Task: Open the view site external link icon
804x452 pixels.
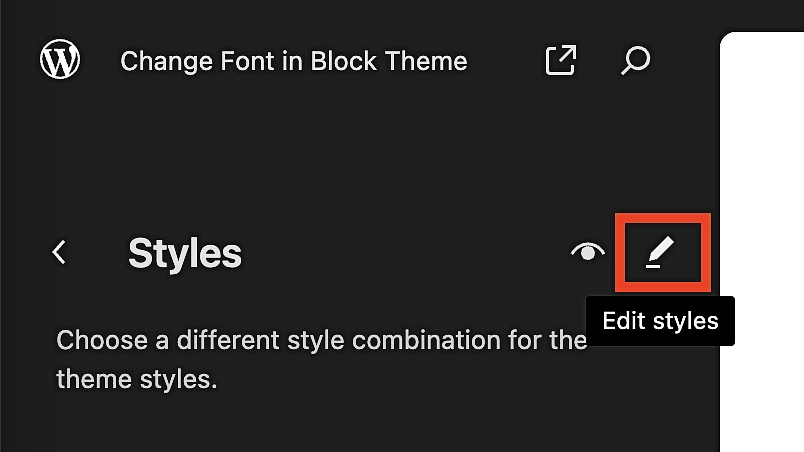Action: [x=560, y=60]
